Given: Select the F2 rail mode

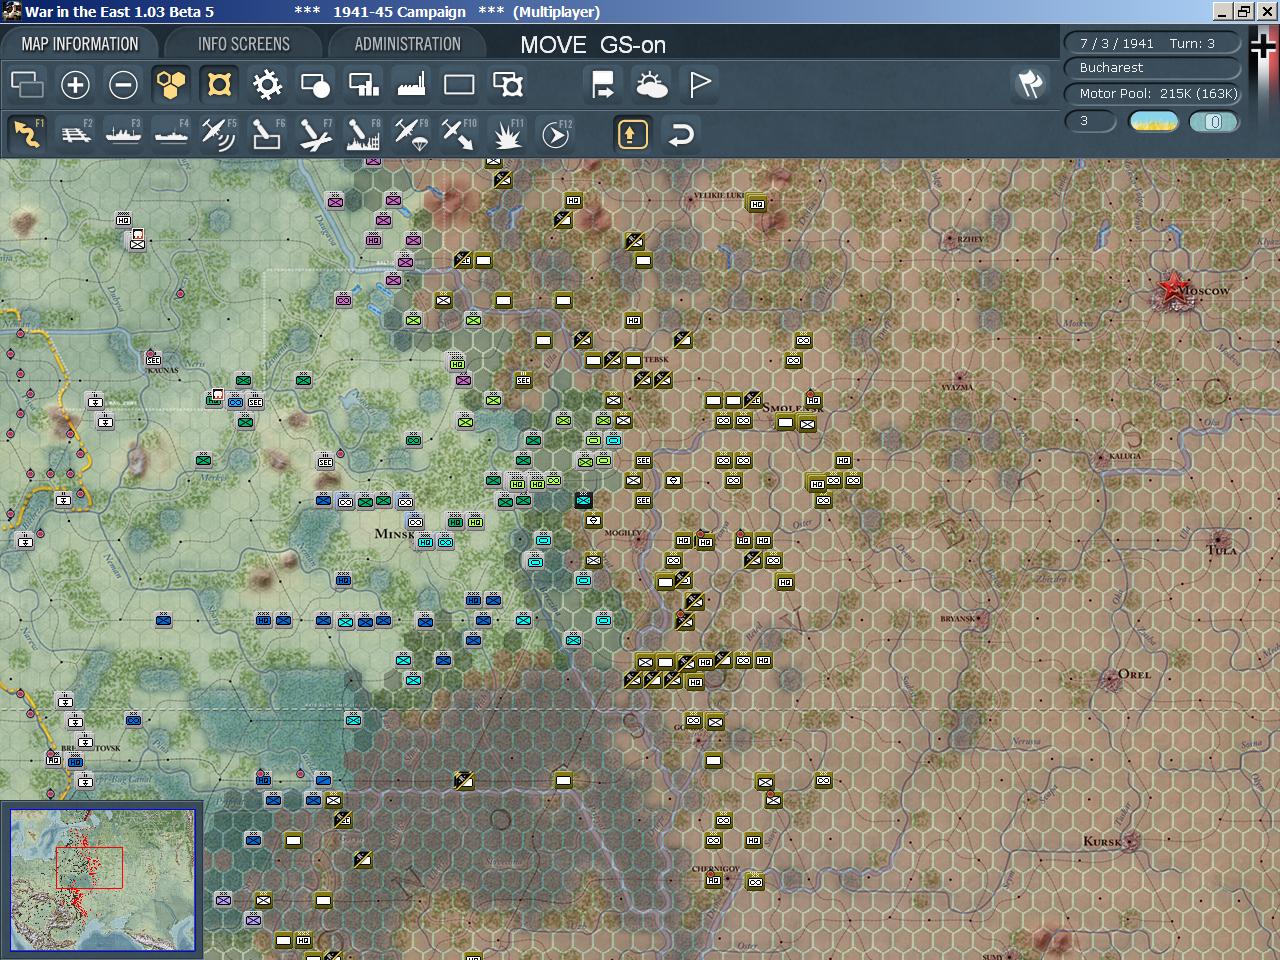Looking at the screenshot, I should (x=75, y=134).
